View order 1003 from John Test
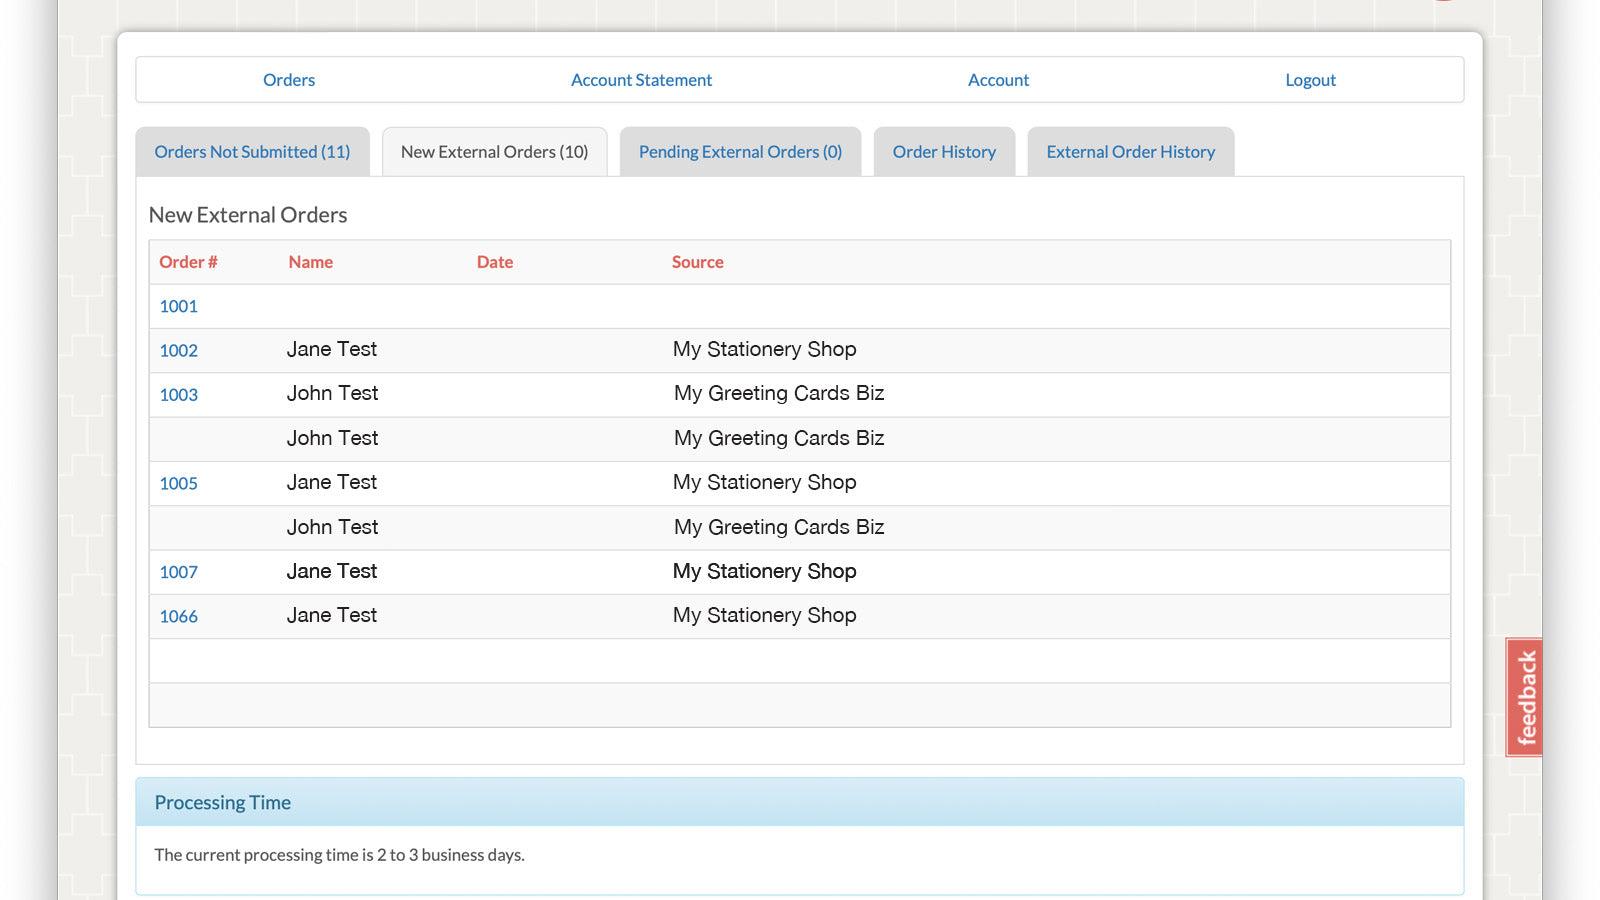 pyautogui.click(x=178, y=395)
